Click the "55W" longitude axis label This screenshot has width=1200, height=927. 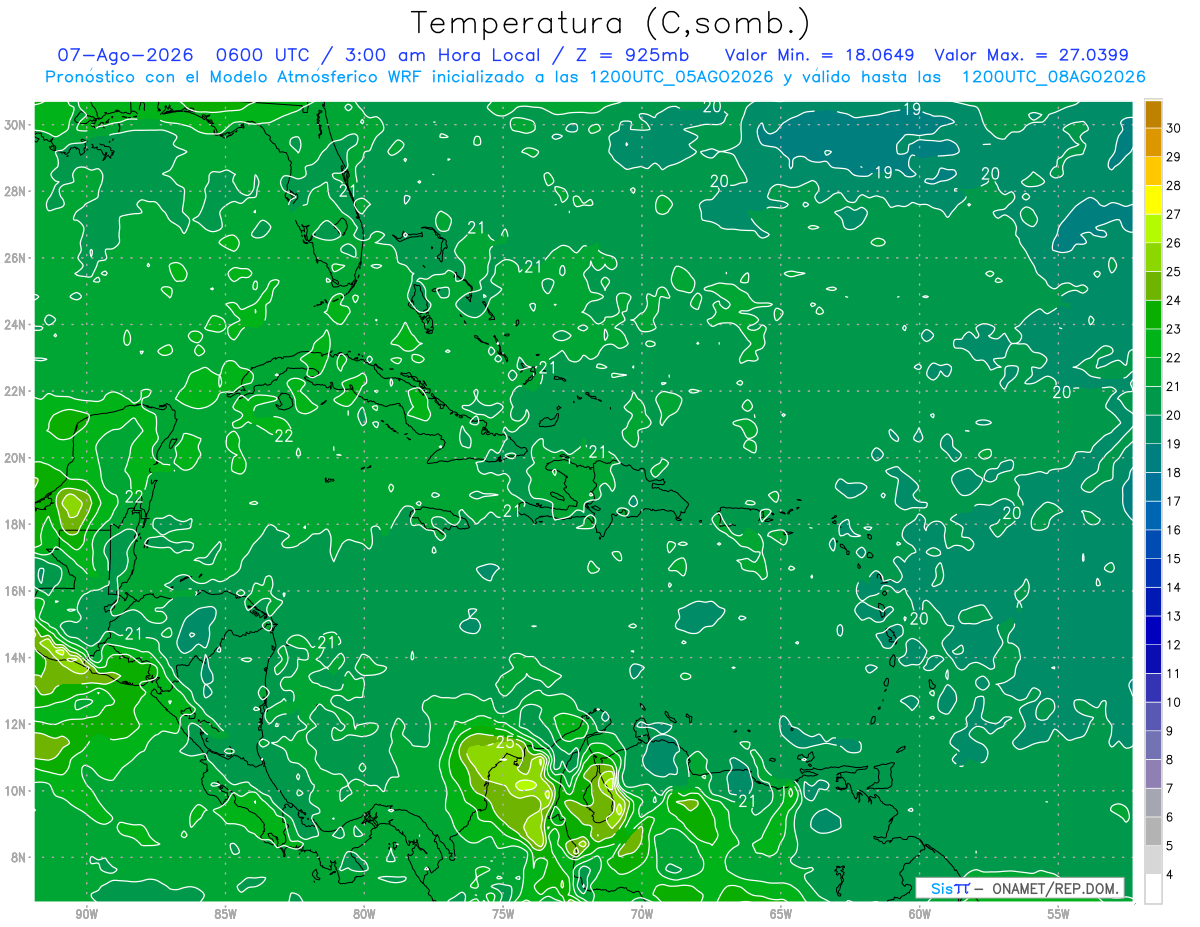pos(1059,914)
